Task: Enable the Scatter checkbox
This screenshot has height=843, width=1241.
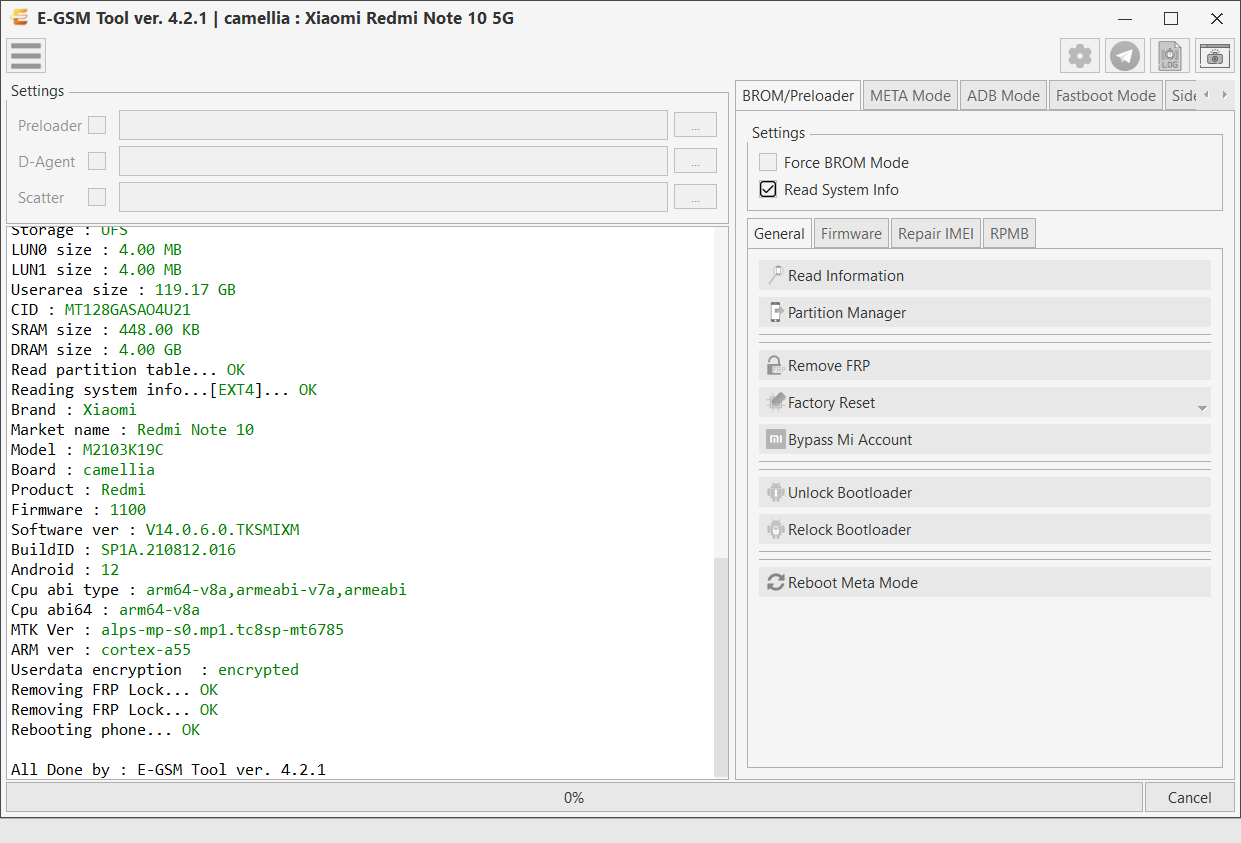Action: click(97, 197)
